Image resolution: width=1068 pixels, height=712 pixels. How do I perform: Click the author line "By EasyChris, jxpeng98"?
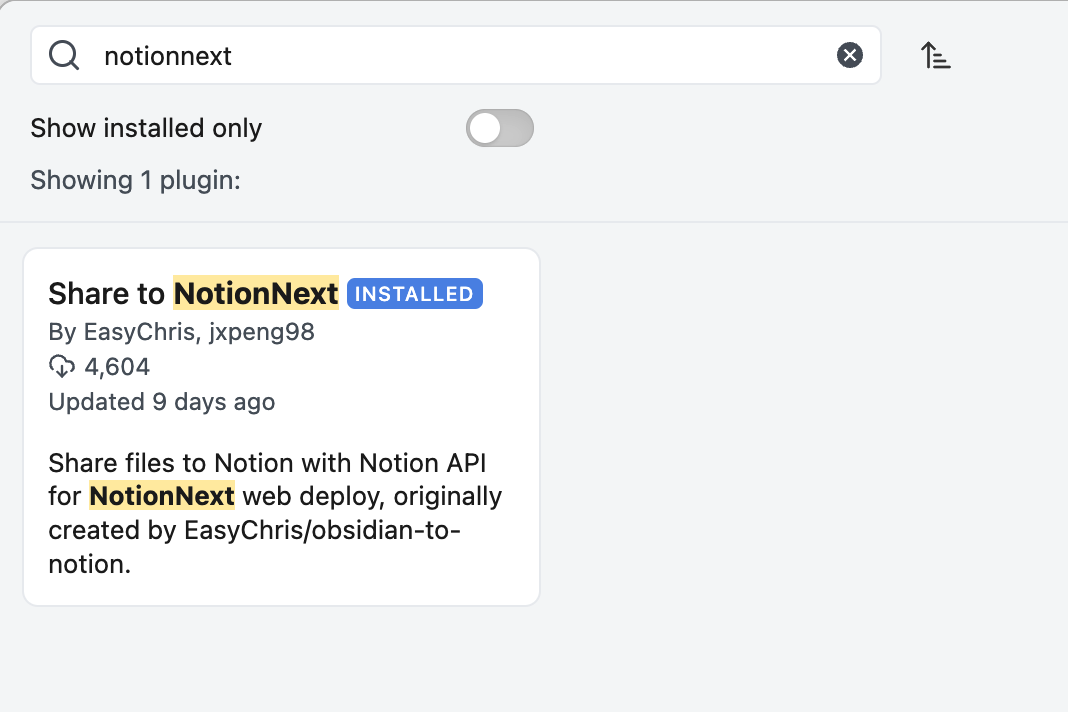click(x=181, y=332)
